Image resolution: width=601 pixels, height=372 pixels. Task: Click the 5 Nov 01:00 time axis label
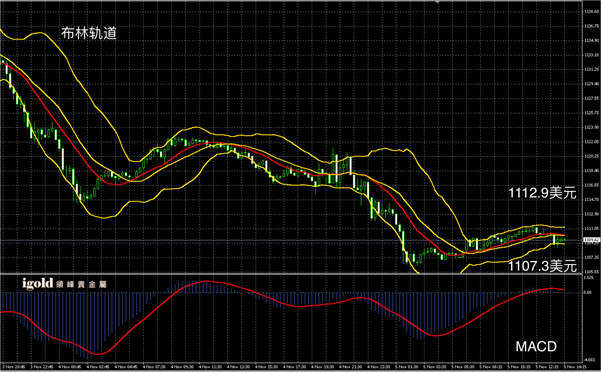pos(404,367)
